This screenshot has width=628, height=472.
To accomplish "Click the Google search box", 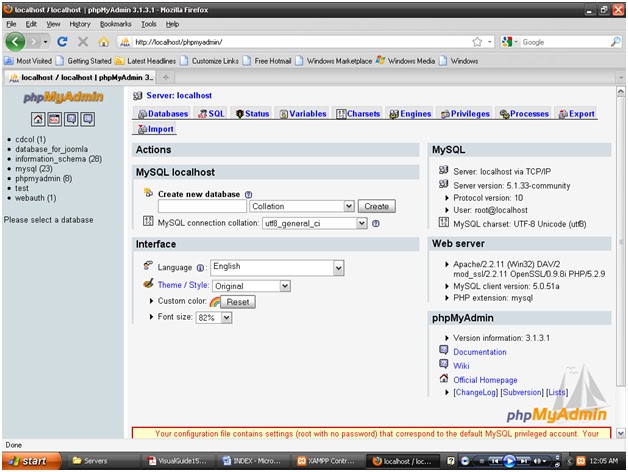I will click(565, 42).
